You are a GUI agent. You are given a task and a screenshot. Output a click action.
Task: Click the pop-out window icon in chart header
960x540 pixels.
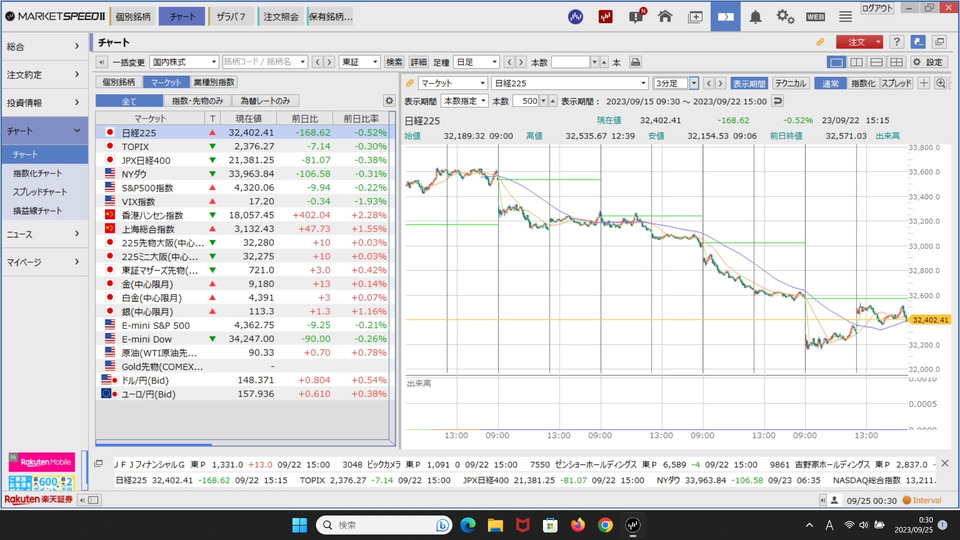pos(939,42)
